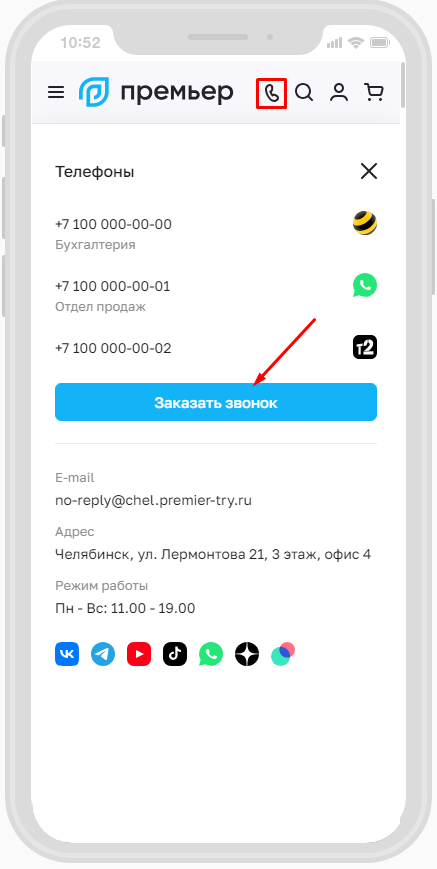This screenshot has height=869, width=437.
Task: Call the Отдел продаж number +7 100 000-00-01
Action: coord(113,287)
